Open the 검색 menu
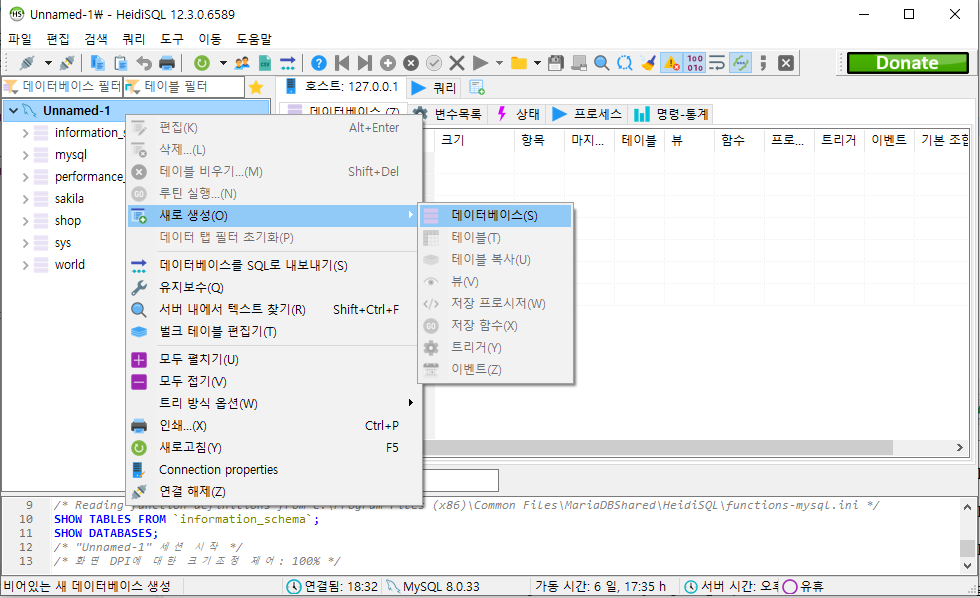980x598 pixels. (96, 39)
